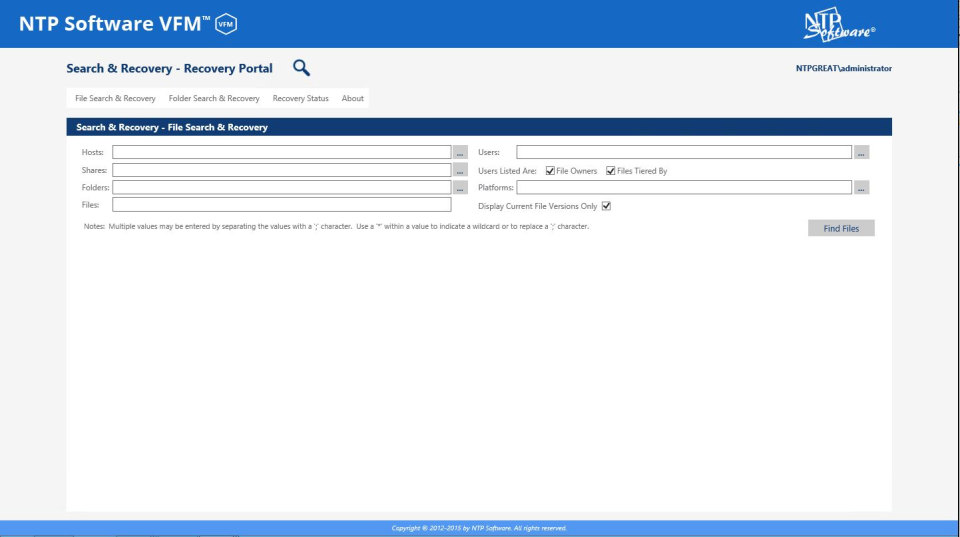960x537 pixels.
Task: Click the VFM hexagon logo icon
Action: [226, 24]
